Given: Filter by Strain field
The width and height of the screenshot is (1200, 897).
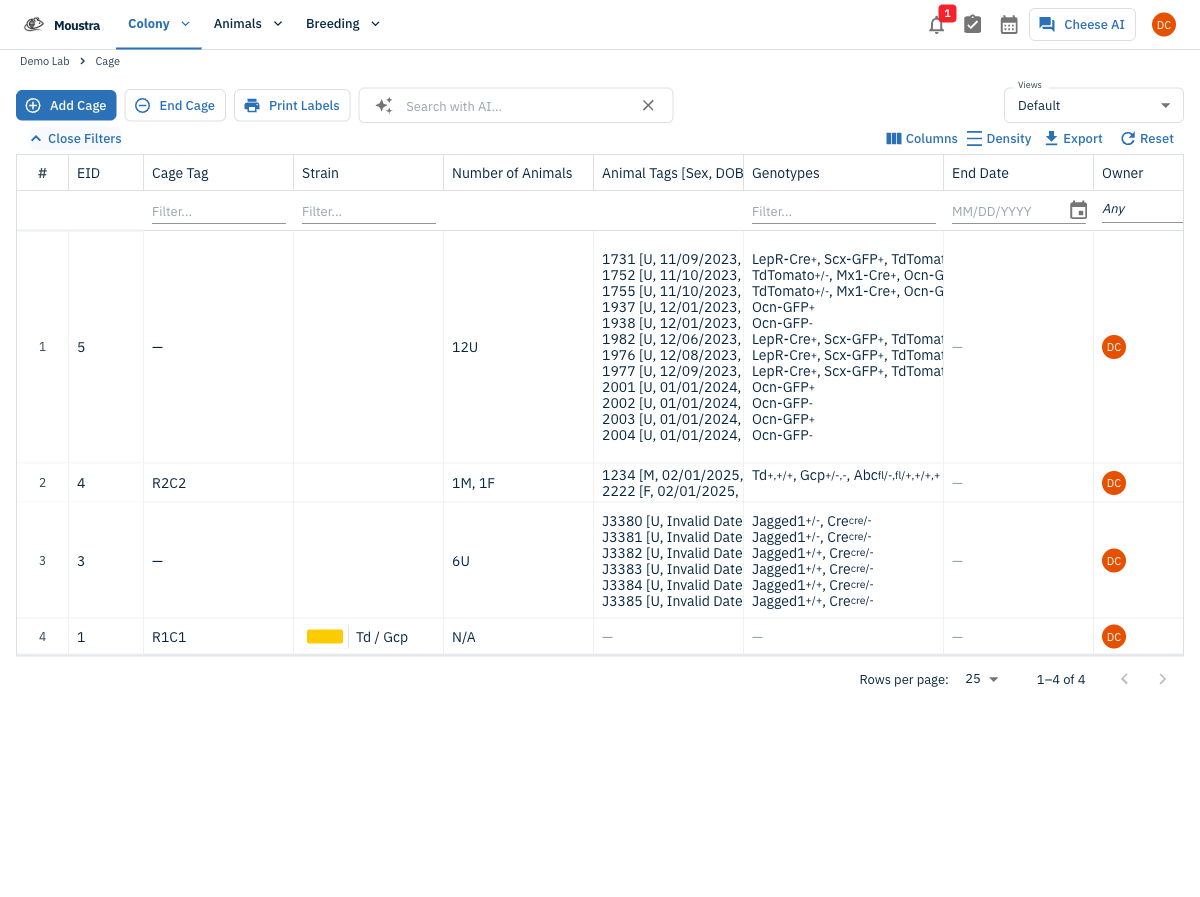Looking at the screenshot, I should (x=369, y=212).
